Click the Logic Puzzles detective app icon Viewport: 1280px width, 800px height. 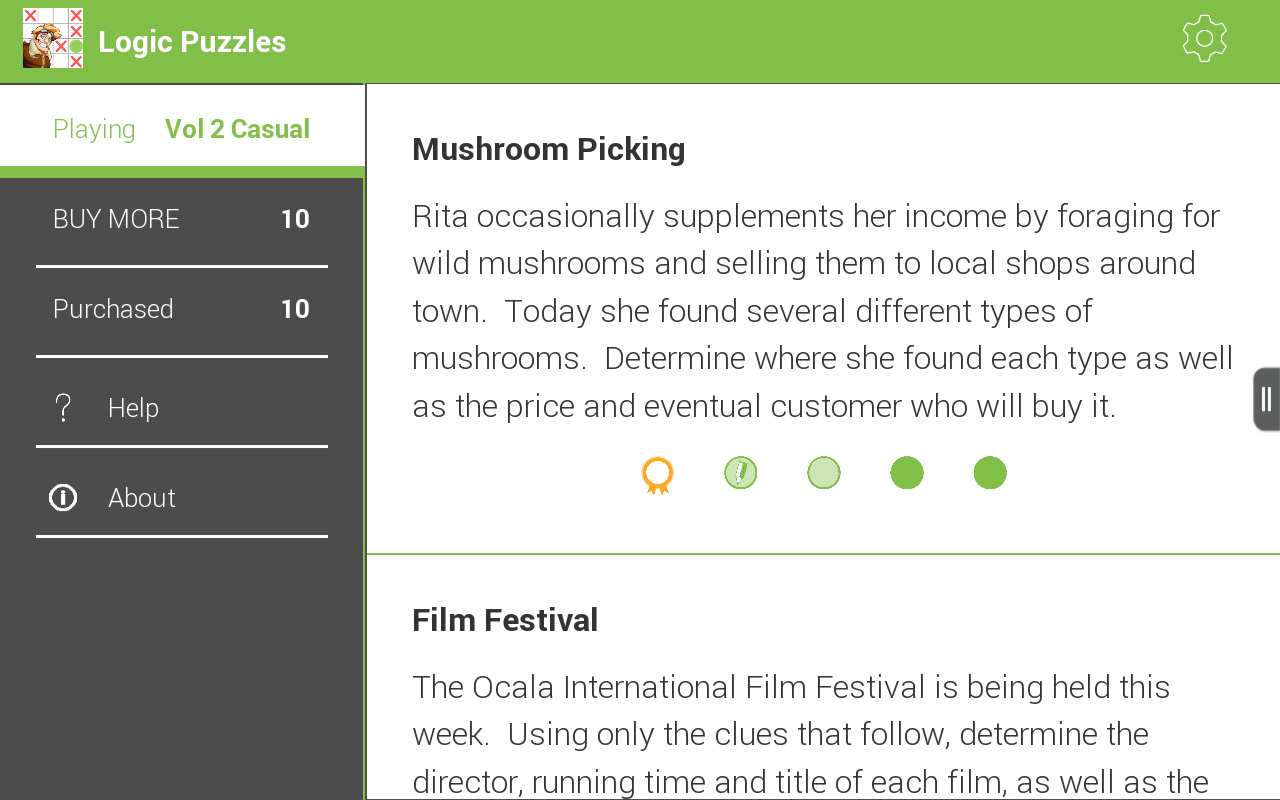click(53, 39)
